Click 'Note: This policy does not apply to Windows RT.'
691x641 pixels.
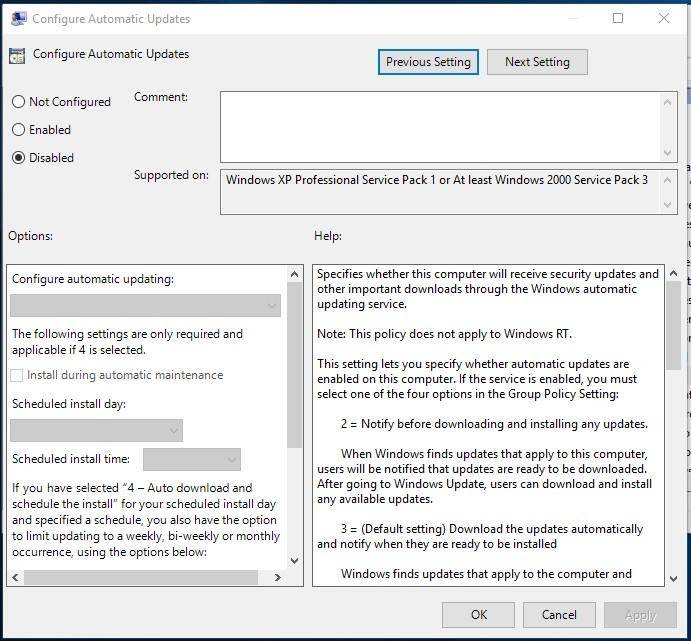[444, 334]
